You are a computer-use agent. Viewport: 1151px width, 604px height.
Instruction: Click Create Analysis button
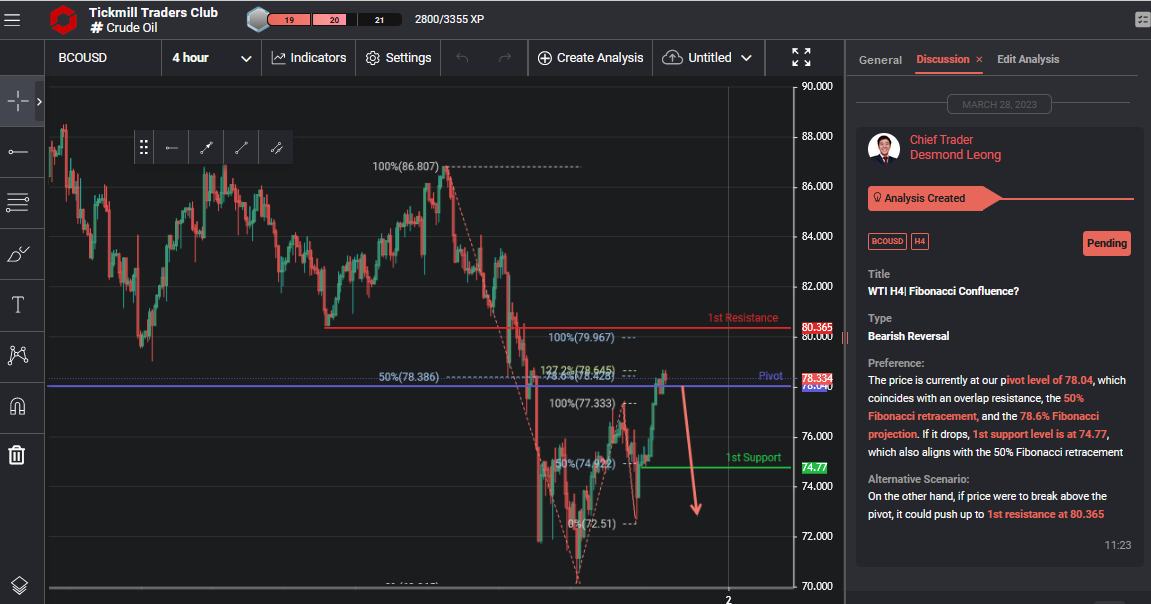pos(590,58)
